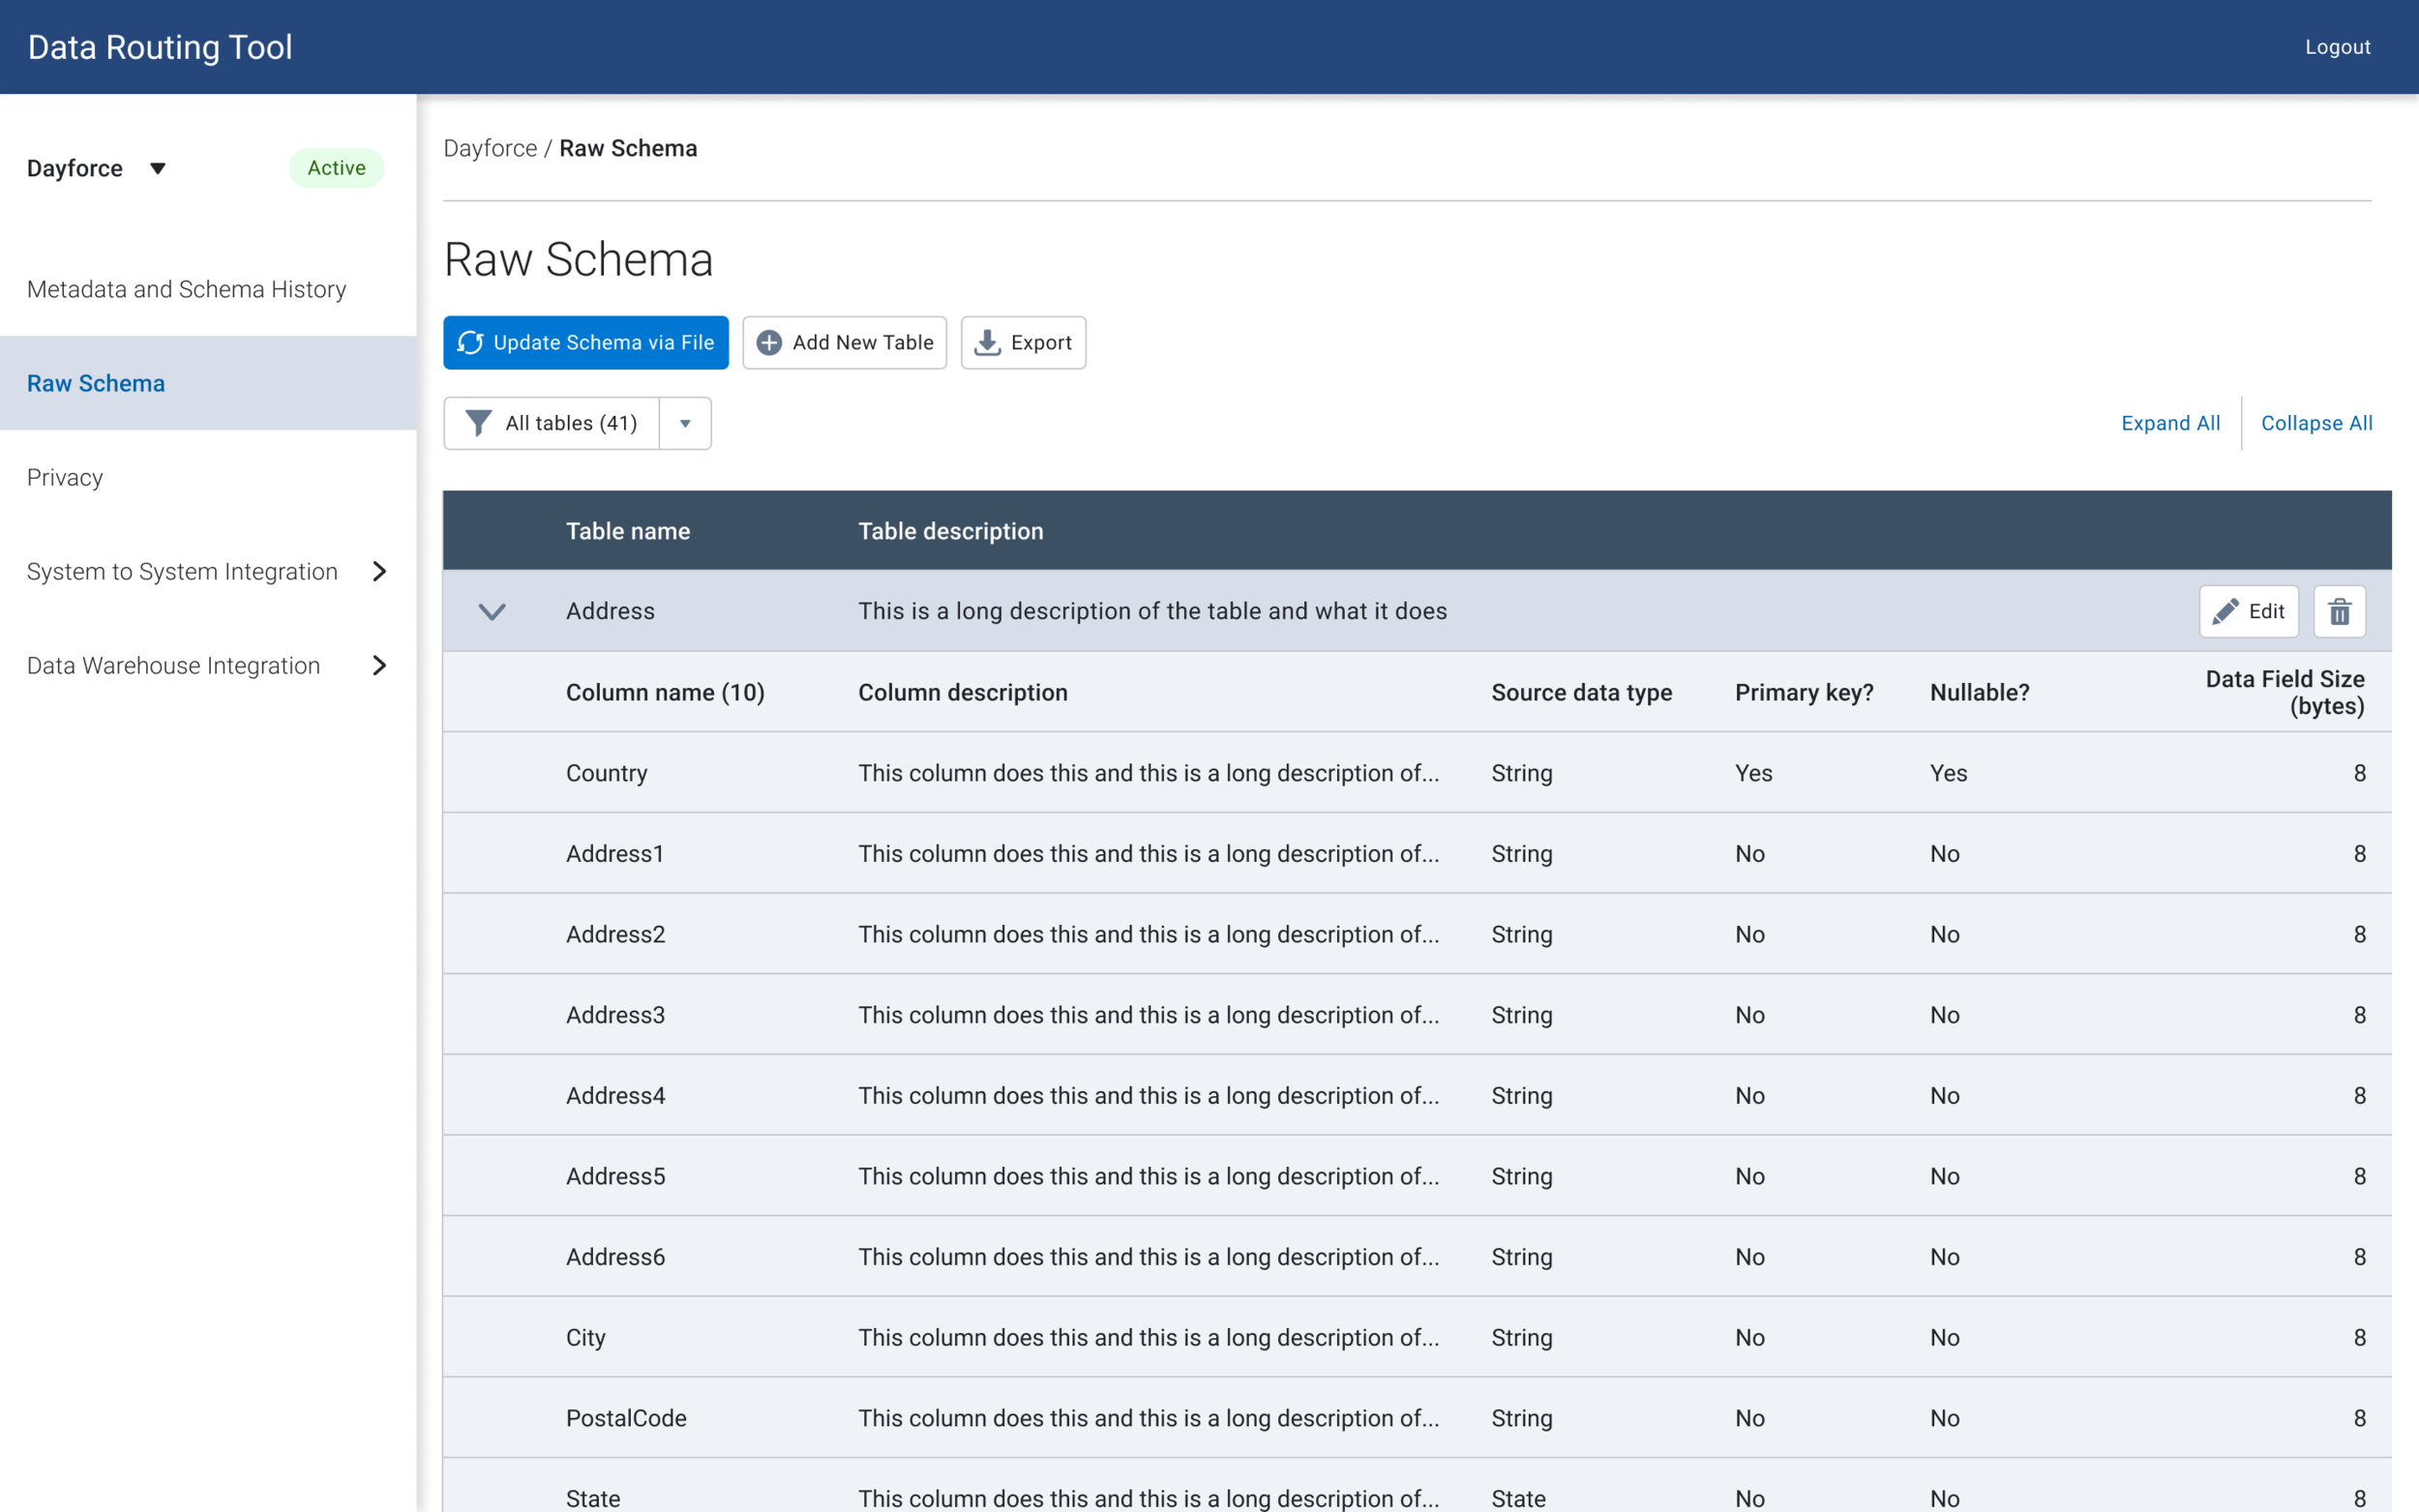Open the All tables filter dropdown arrow
The width and height of the screenshot is (2419, 1512).
(x=685, y=423)
